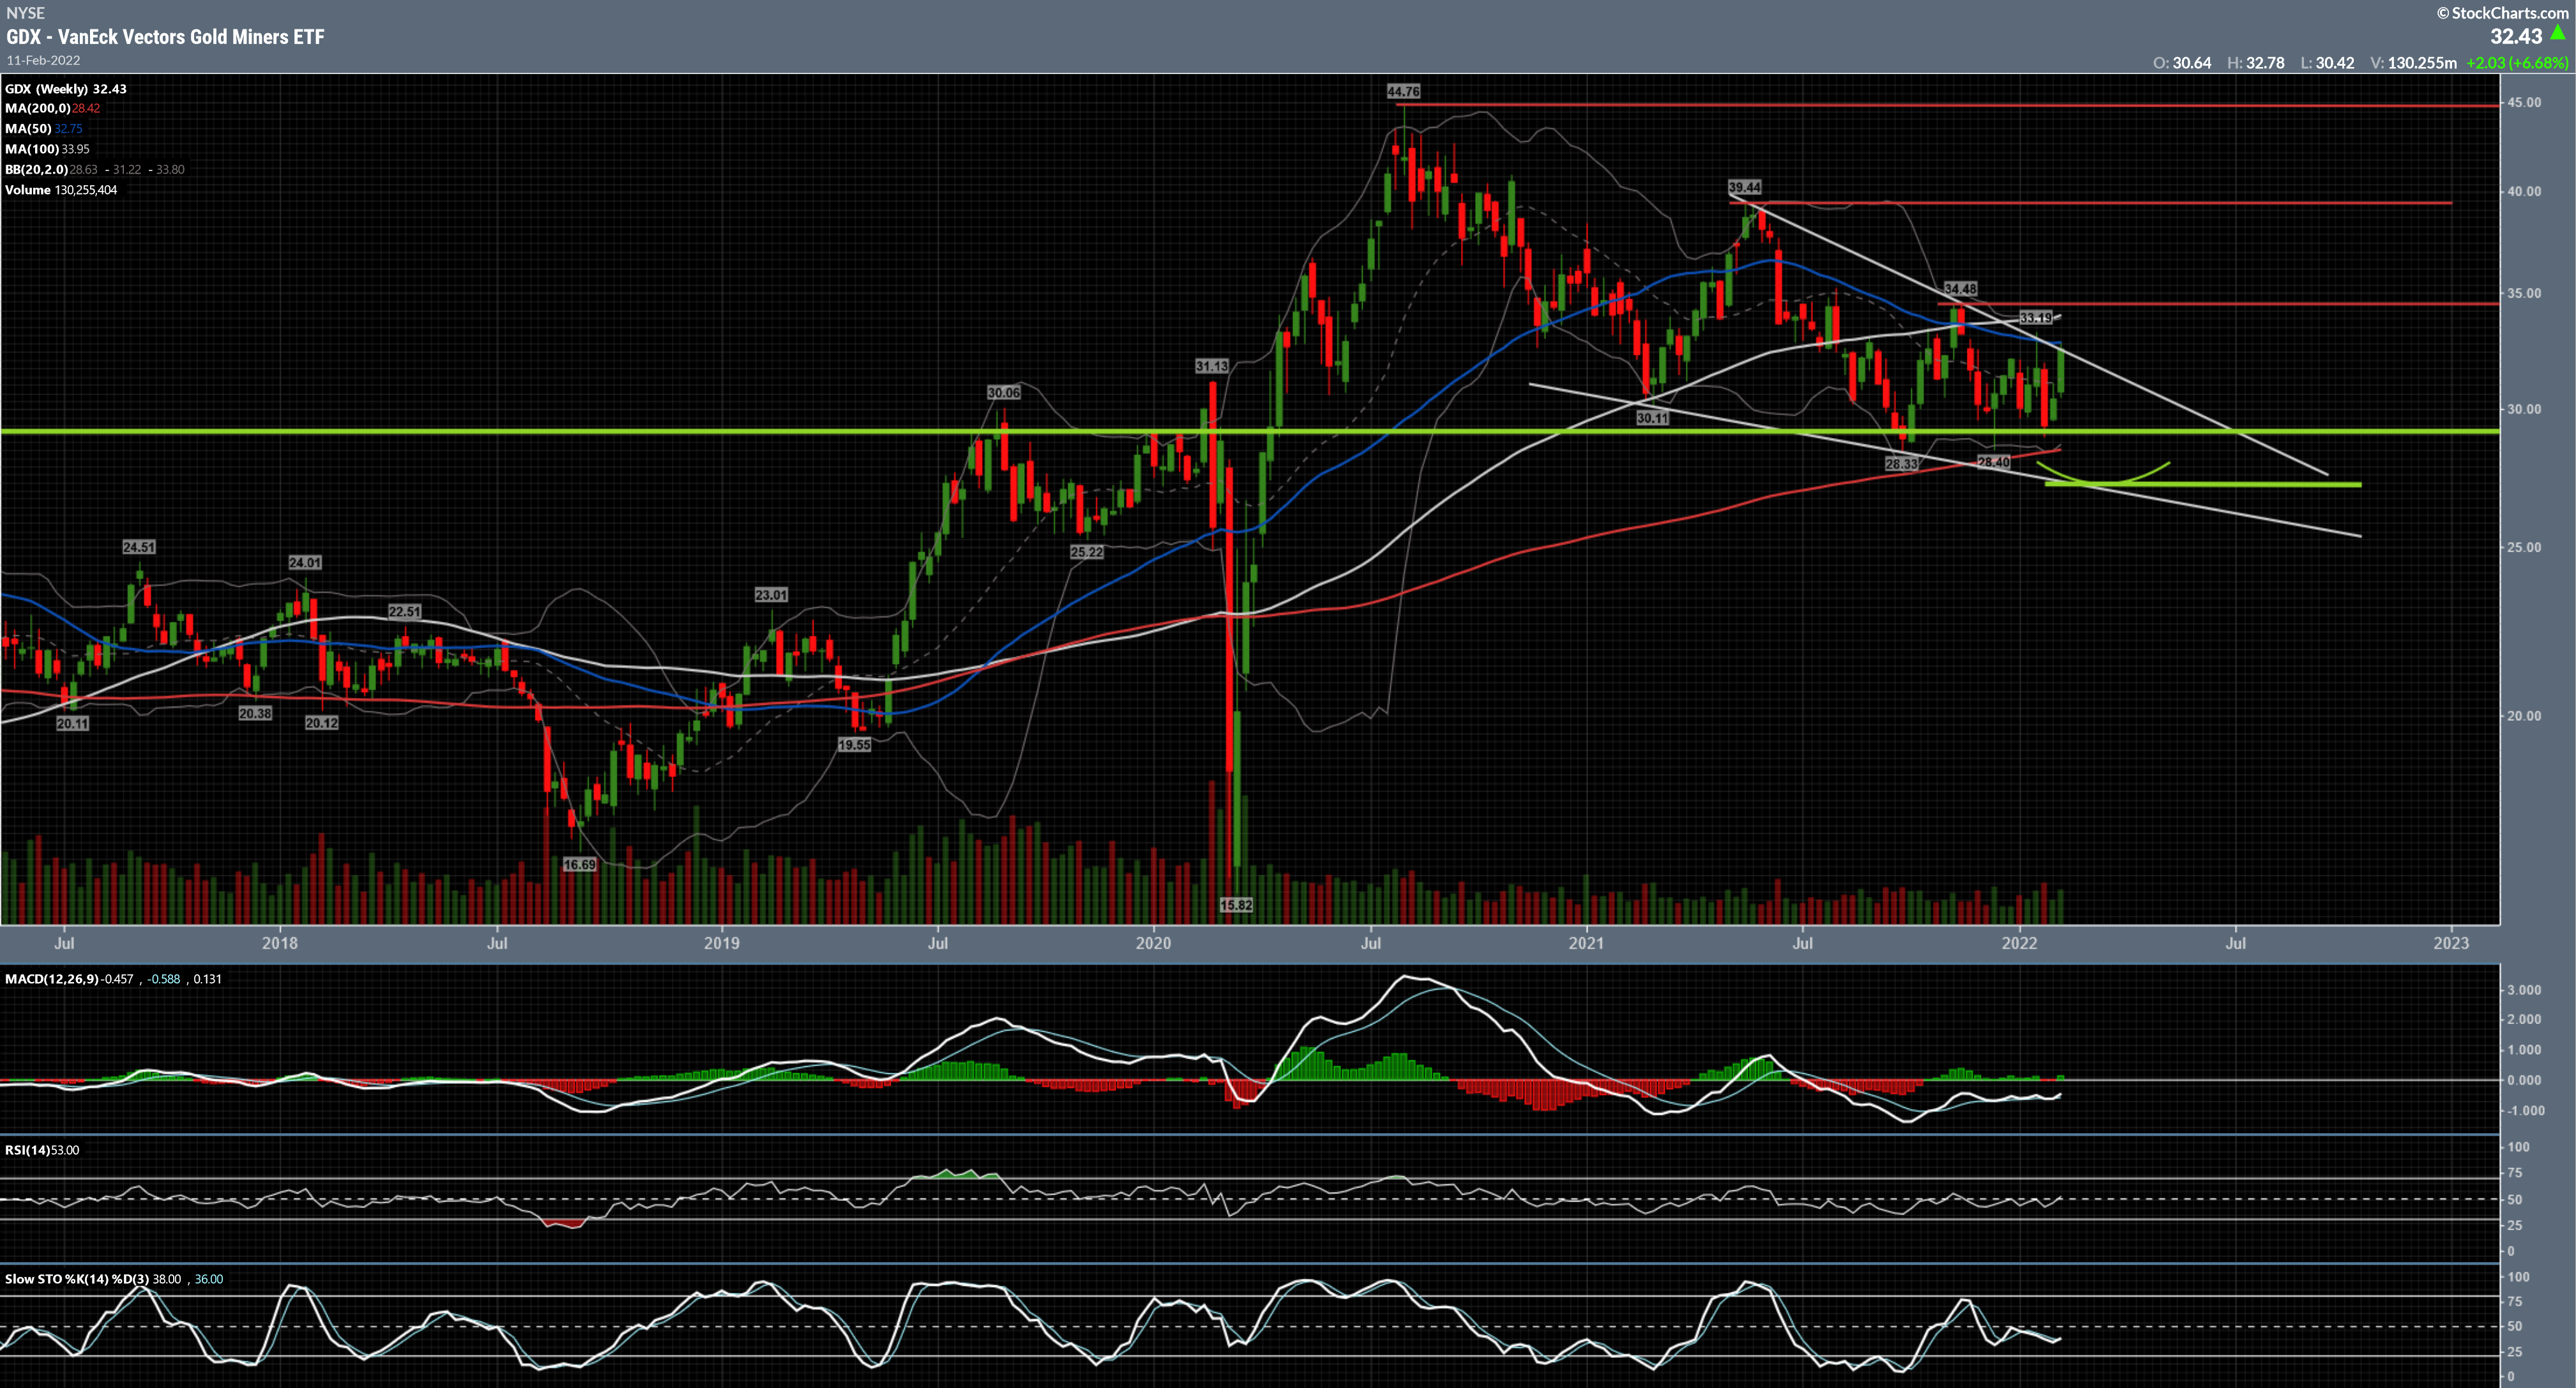The width and height of the screenshot is (2576, 1388).
Task: Click the Slow STO %K(14) %D(3) label
Action: (x=77, y=1279)
